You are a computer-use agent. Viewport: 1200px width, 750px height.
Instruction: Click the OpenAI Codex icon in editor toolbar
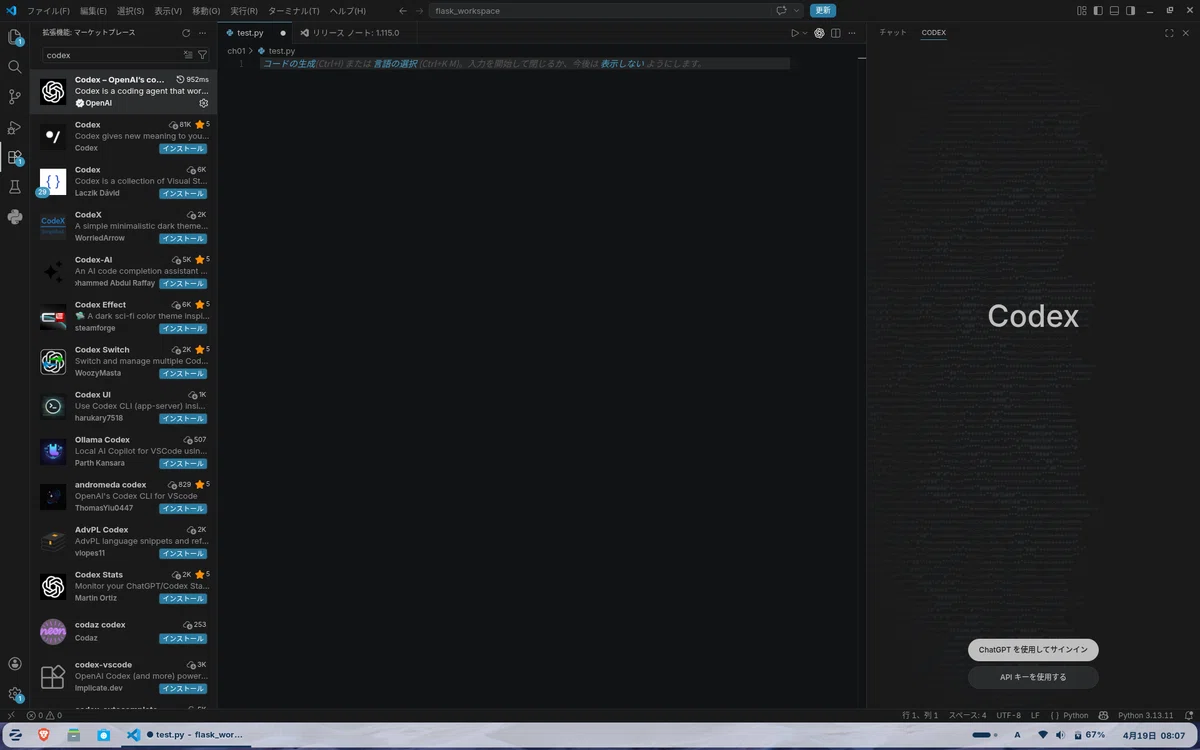tap(819, 33)
